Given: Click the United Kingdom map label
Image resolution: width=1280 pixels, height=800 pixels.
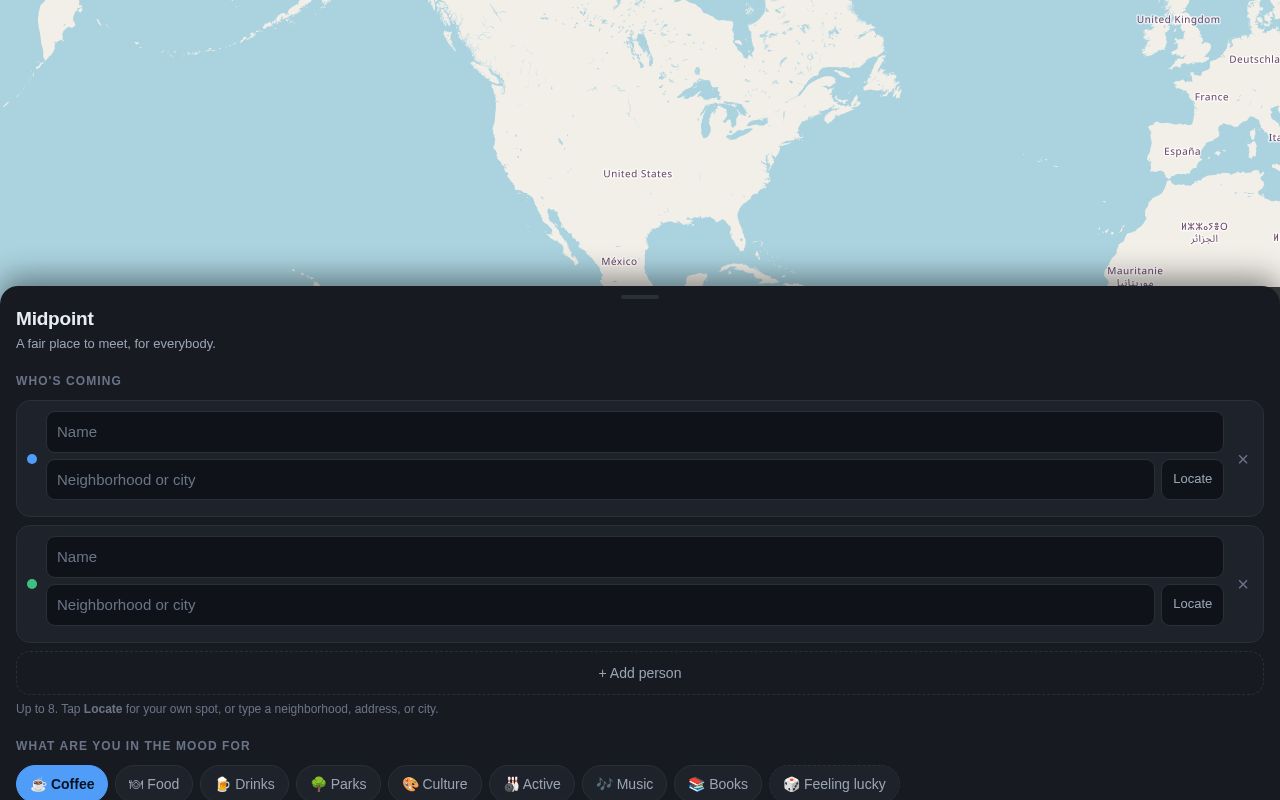Looking at the screenshot, I should pos(1178,19).
